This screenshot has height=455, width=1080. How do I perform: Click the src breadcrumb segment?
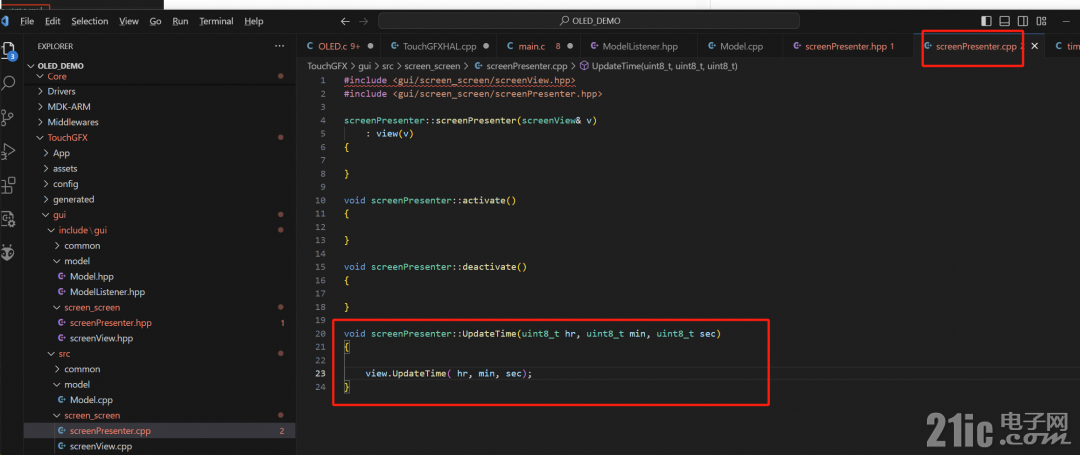click(x=388, y=66)
